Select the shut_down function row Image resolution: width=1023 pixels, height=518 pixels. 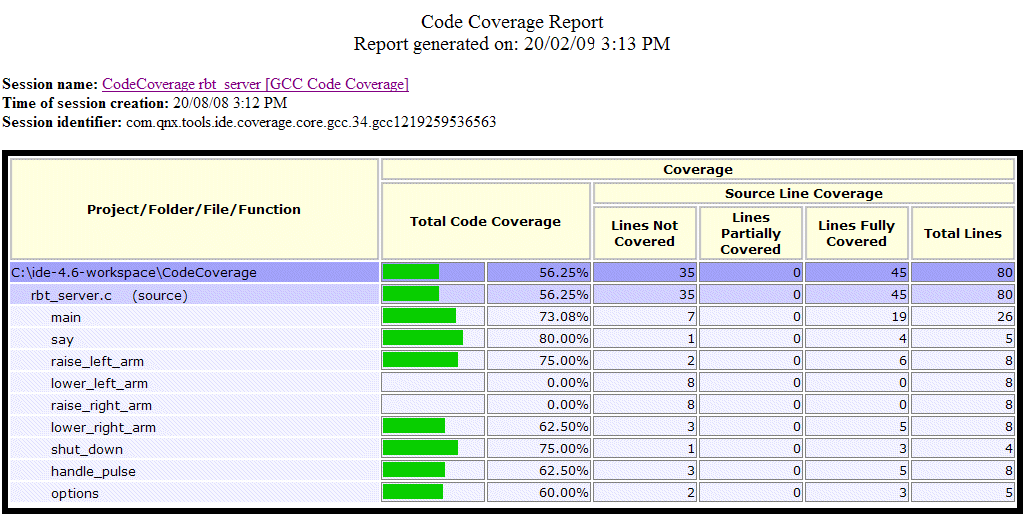pyautogui.click(x=86, y=449)
